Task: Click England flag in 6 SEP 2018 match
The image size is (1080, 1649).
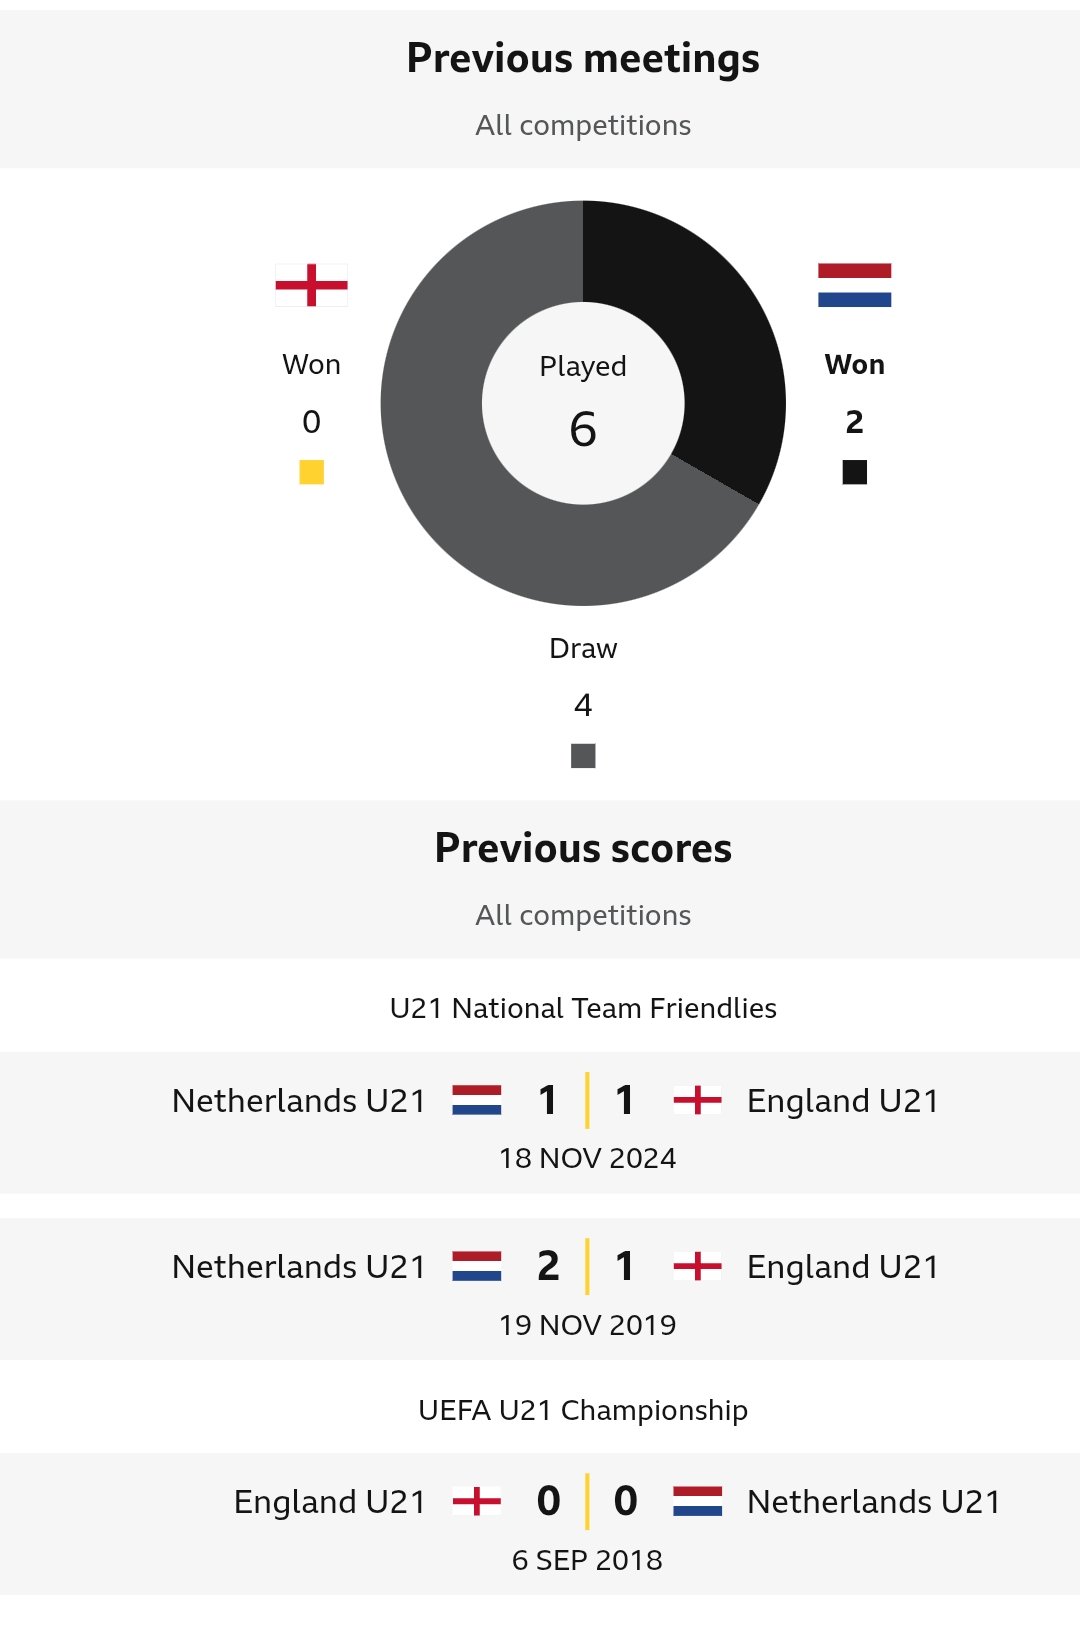Action: tap(477, 1501)
